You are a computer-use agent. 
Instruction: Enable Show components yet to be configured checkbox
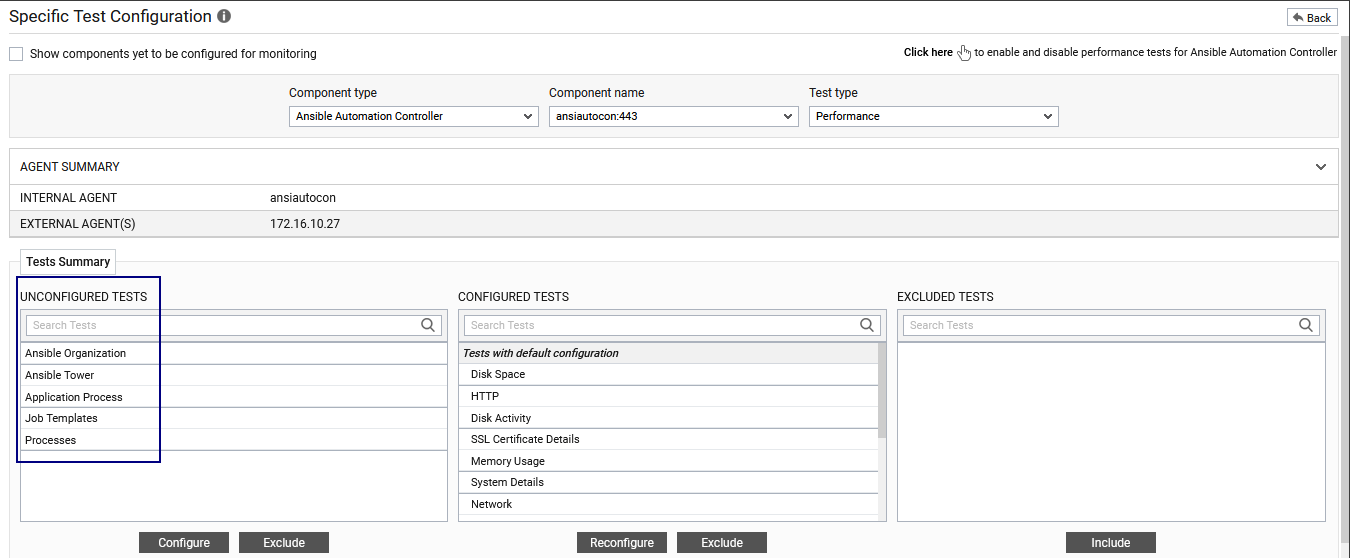[x=16, y=54]
